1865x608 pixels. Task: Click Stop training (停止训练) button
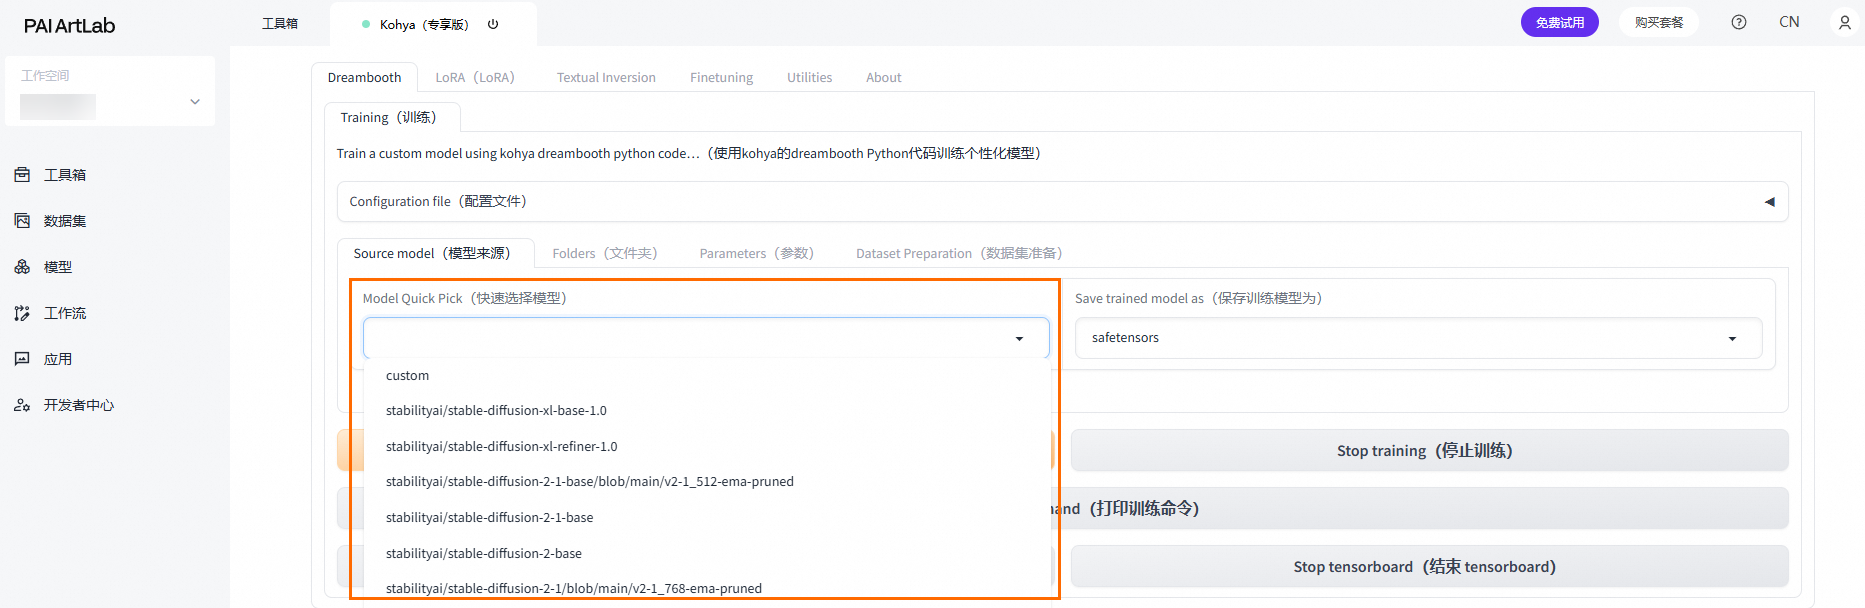coord(1429,450)
